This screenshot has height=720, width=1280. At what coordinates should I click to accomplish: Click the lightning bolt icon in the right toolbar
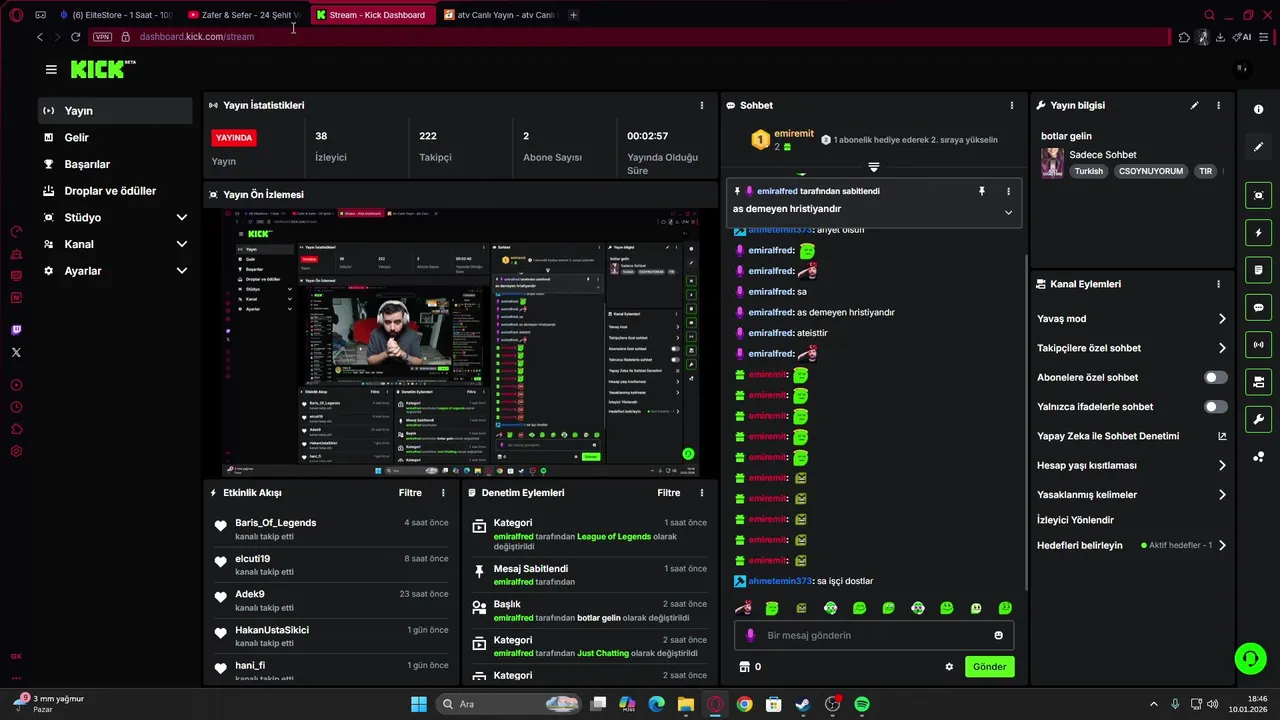coord(1258,233)
